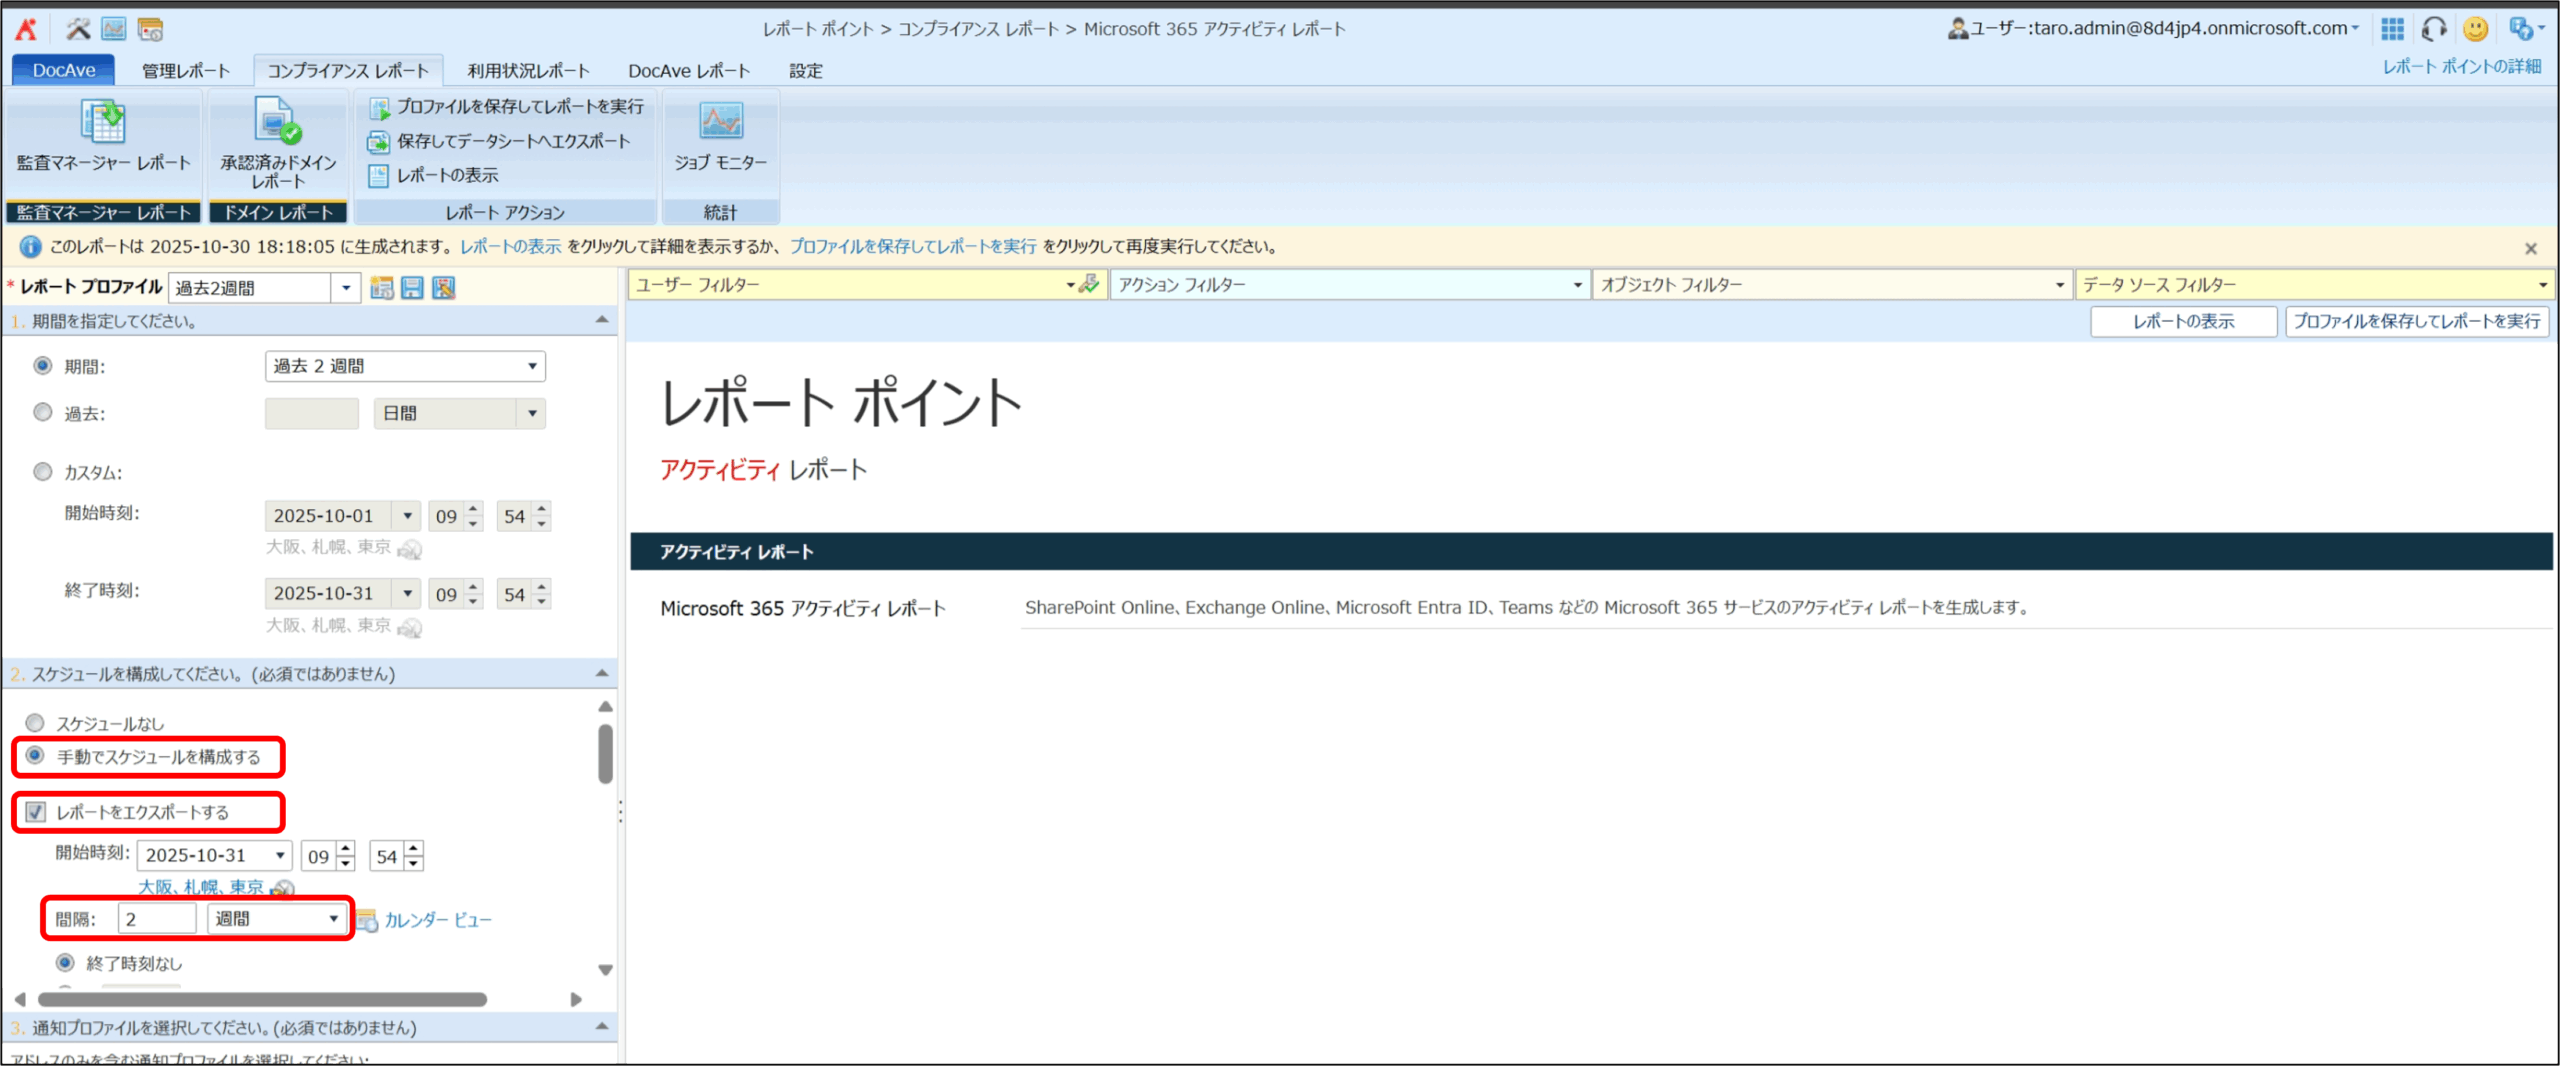
Task: Open the 管理レポート tab
Action: point(186,71)
